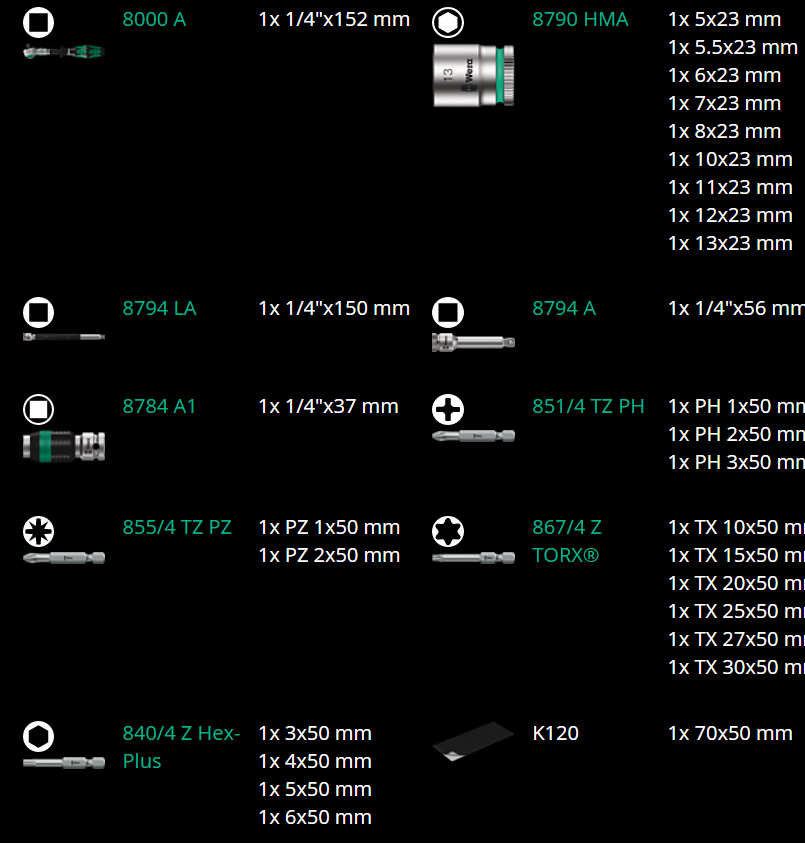Open the 8784 A1 adapter image

coord(63,446)
